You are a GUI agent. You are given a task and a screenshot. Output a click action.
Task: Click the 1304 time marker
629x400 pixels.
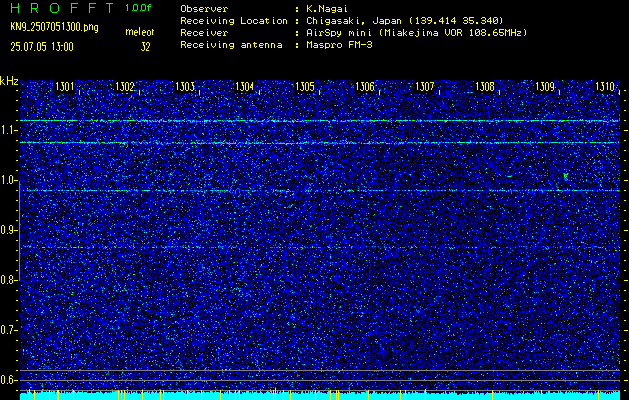click(245, 86)
